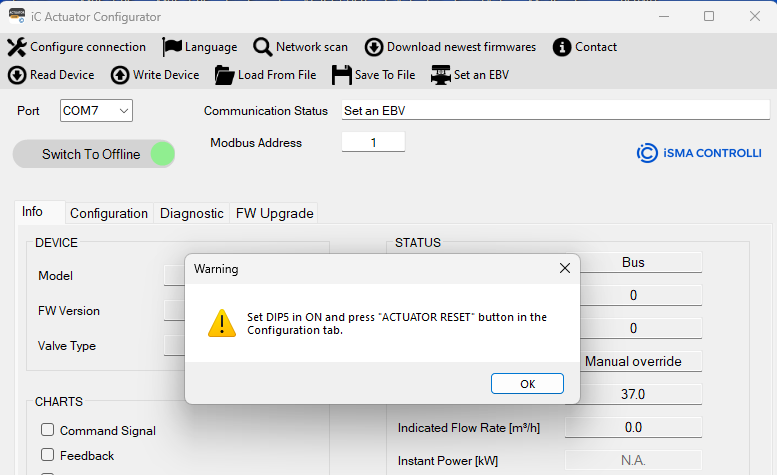Close the Warning dialog with X
Image resolution: width=777 pixels, height=475 pixels.
[x=565, y=268]
